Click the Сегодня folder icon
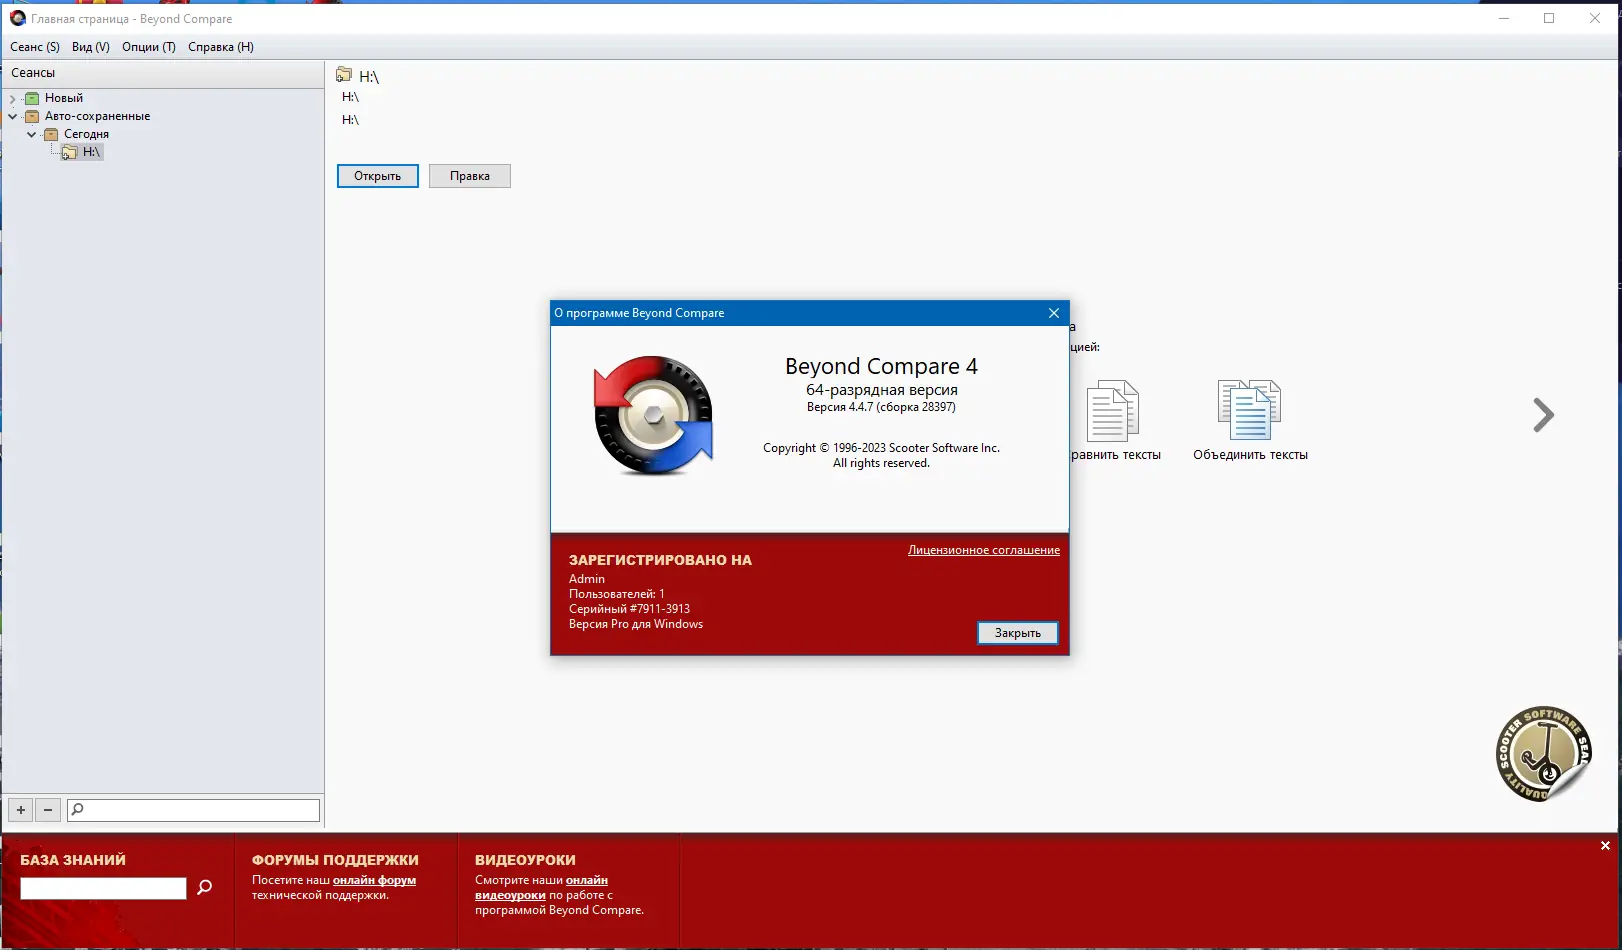 [x=51, y=134]
